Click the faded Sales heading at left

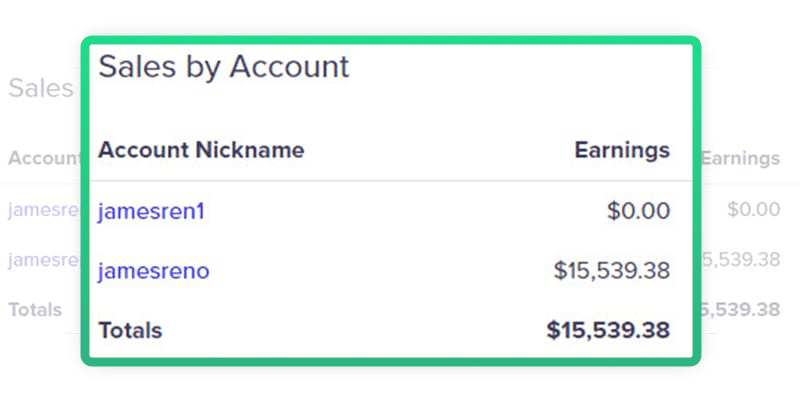coord(41,88)
